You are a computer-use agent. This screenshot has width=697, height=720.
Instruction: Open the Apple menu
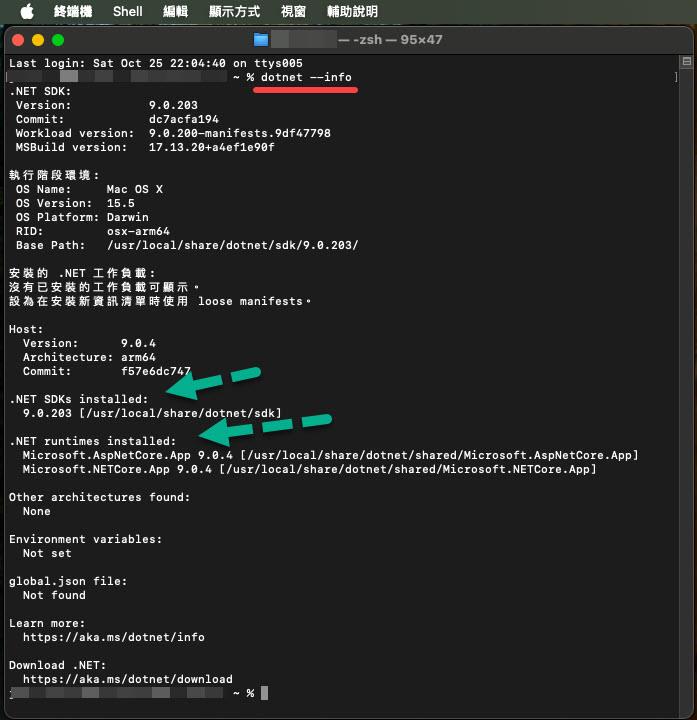click(26, 11)
